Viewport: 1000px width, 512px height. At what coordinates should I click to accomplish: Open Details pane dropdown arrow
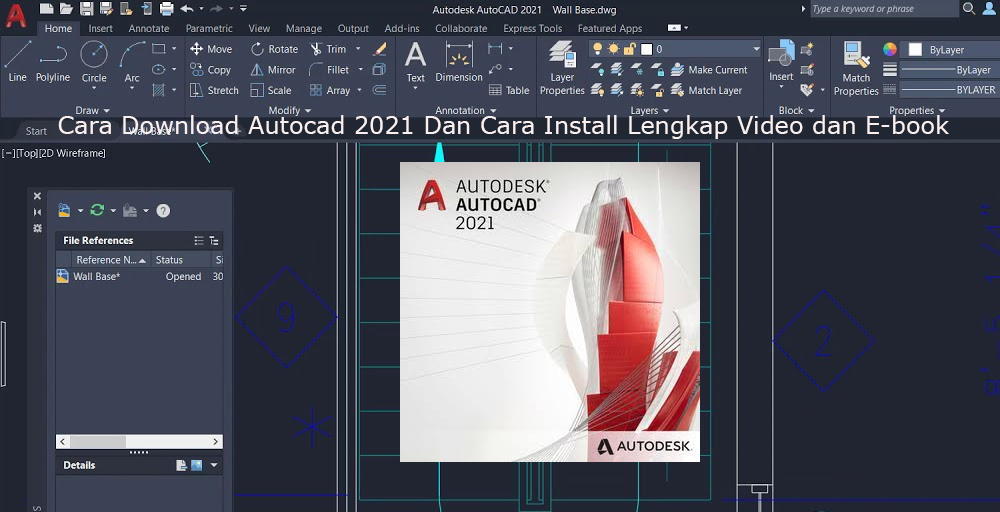coord(214,465)
